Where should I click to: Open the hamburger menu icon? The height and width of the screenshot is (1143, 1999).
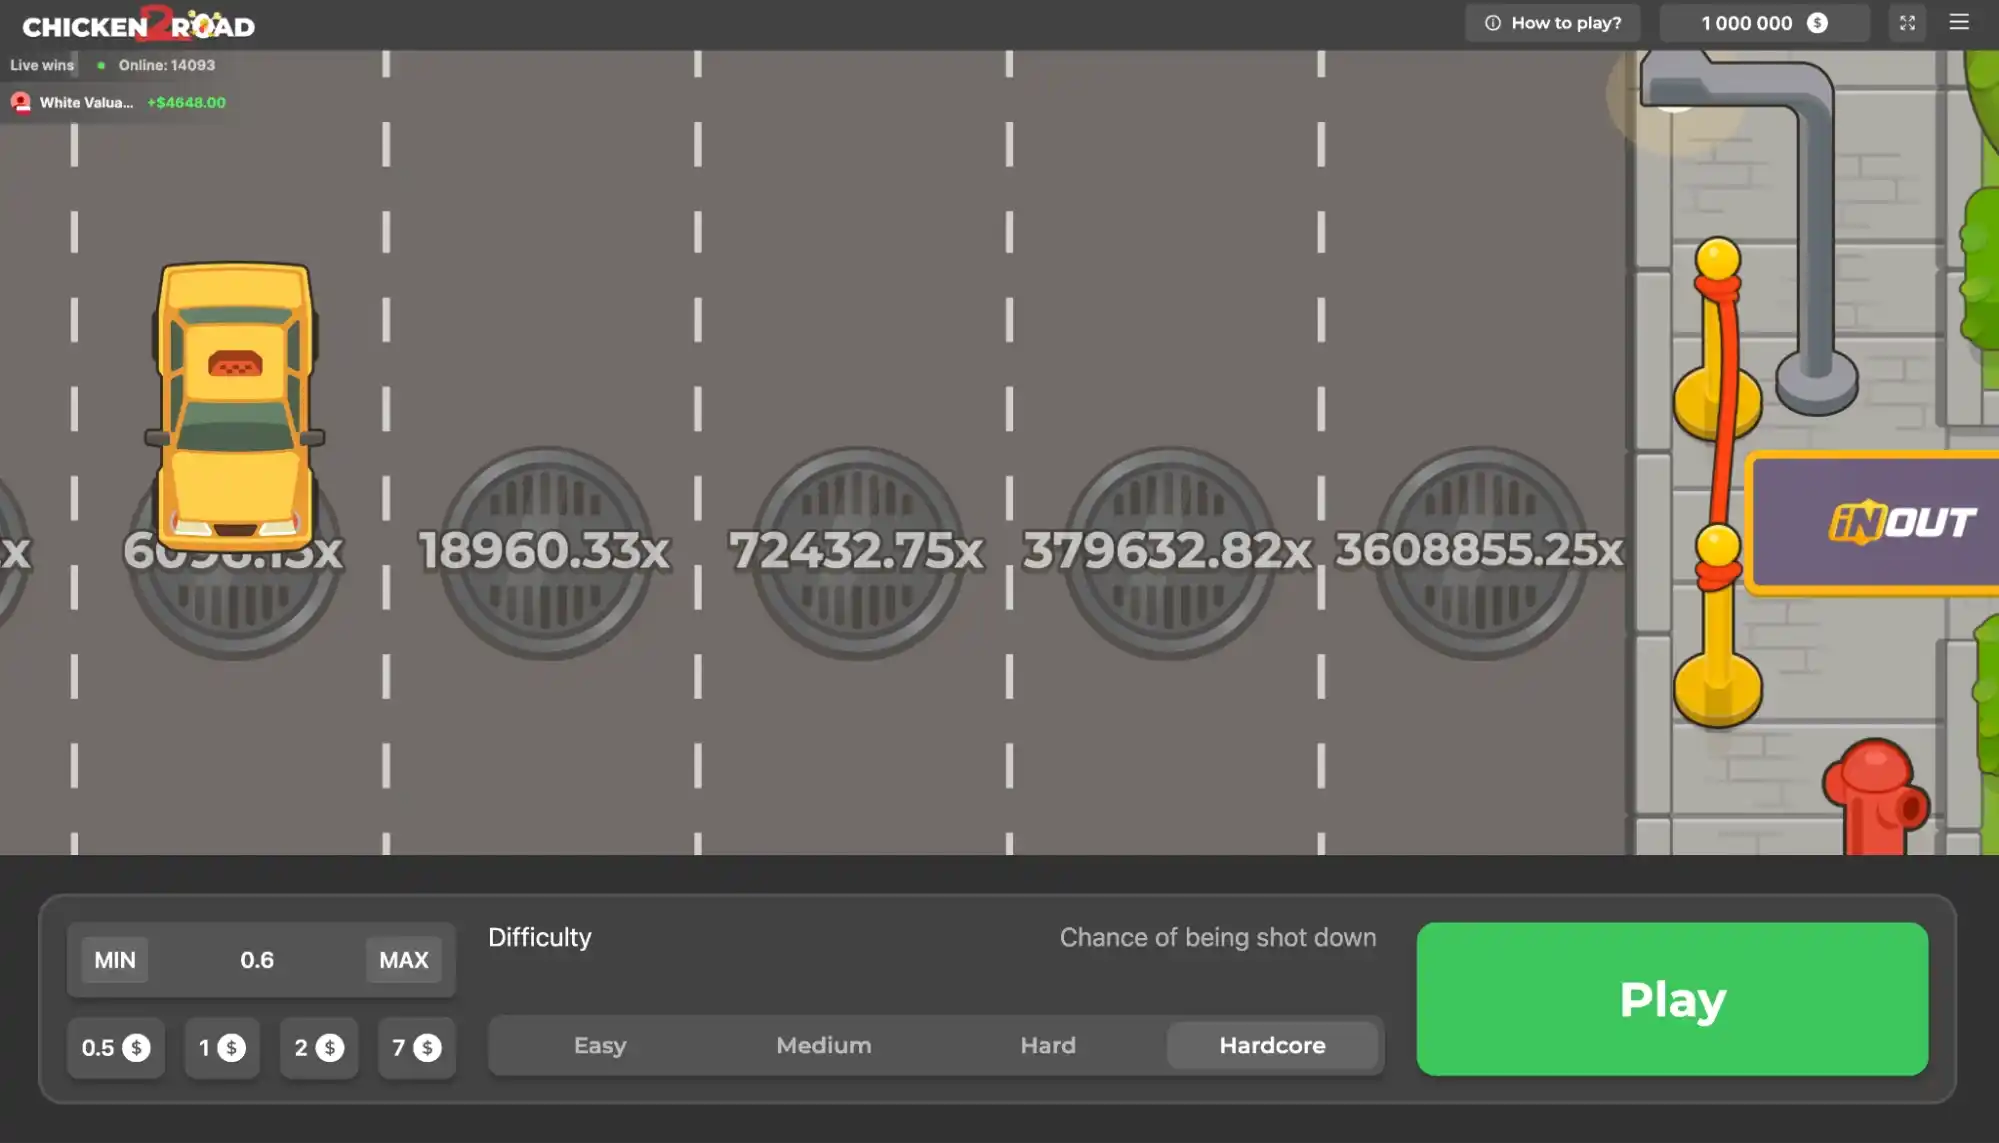pos(1959,22)
